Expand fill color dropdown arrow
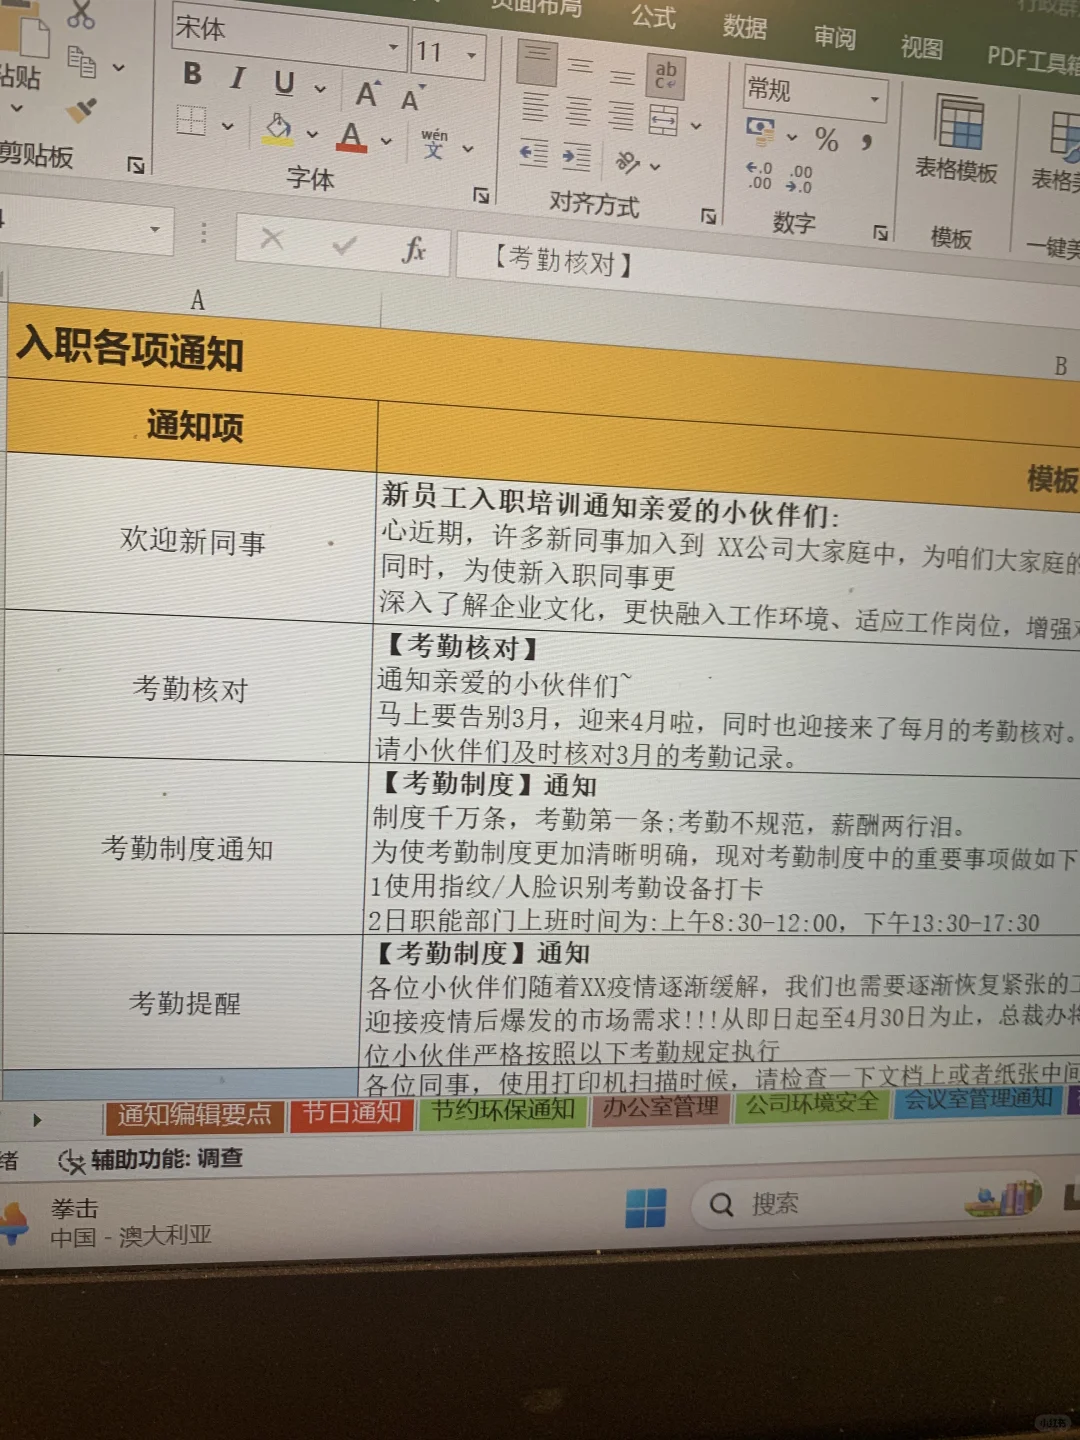 pyautogui.click(x=312, y=133)
